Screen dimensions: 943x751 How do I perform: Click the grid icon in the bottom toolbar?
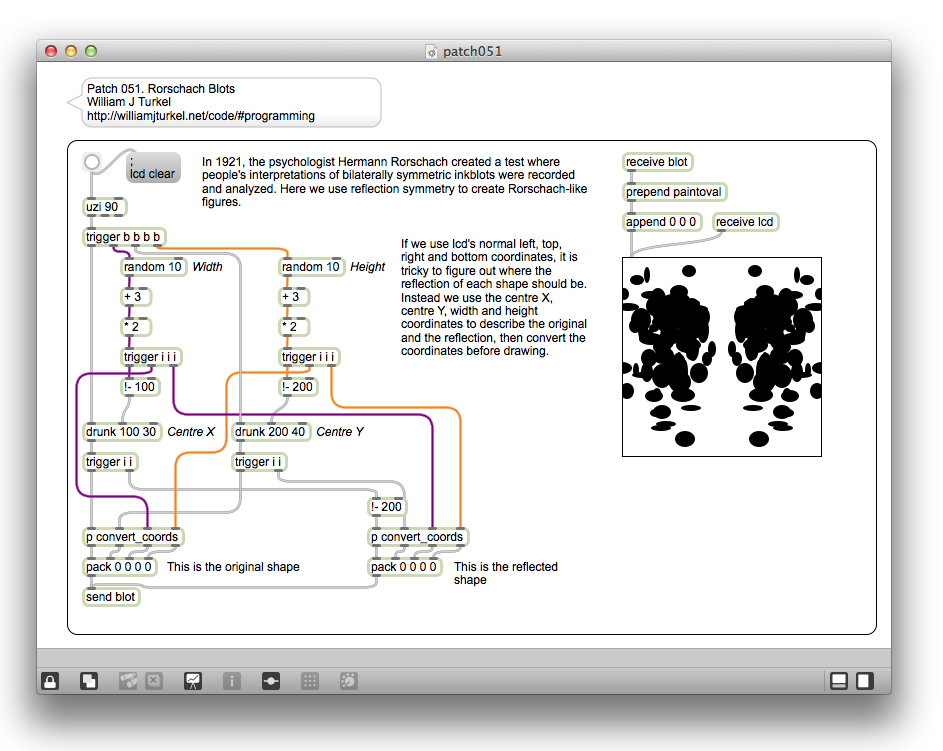[310, 681]
